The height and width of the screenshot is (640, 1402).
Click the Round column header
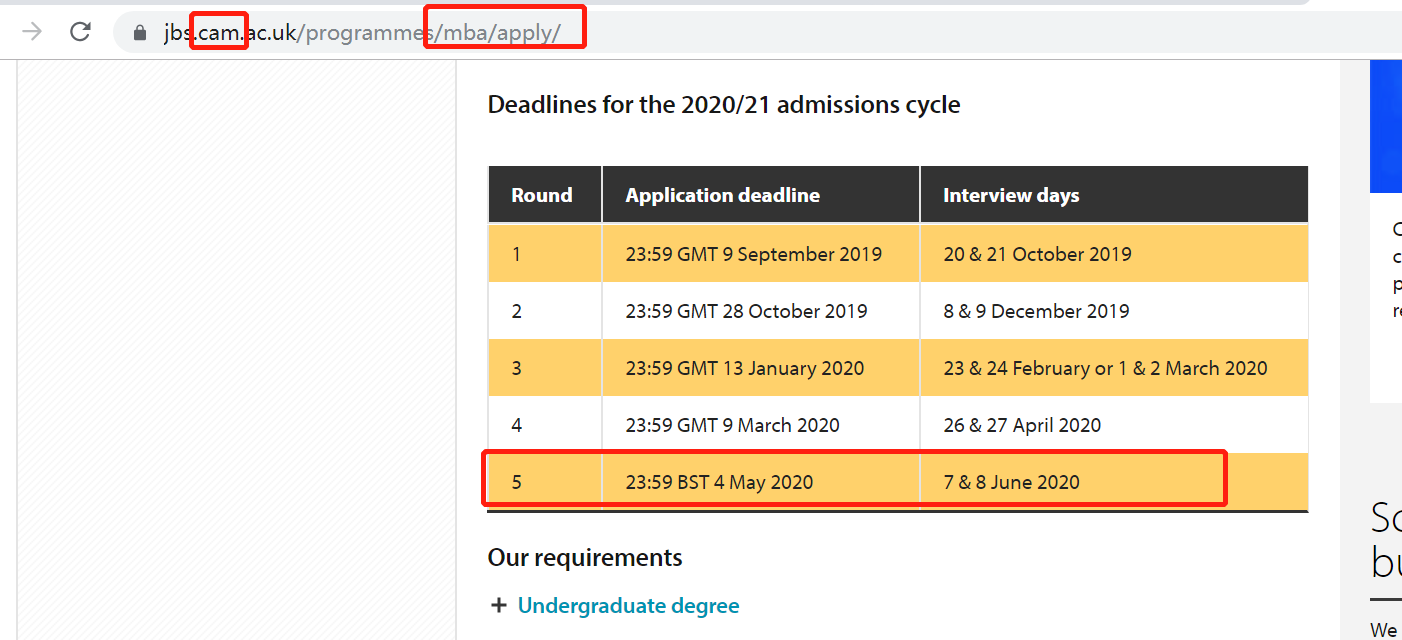pyautogui.click(x=542, y=195)
